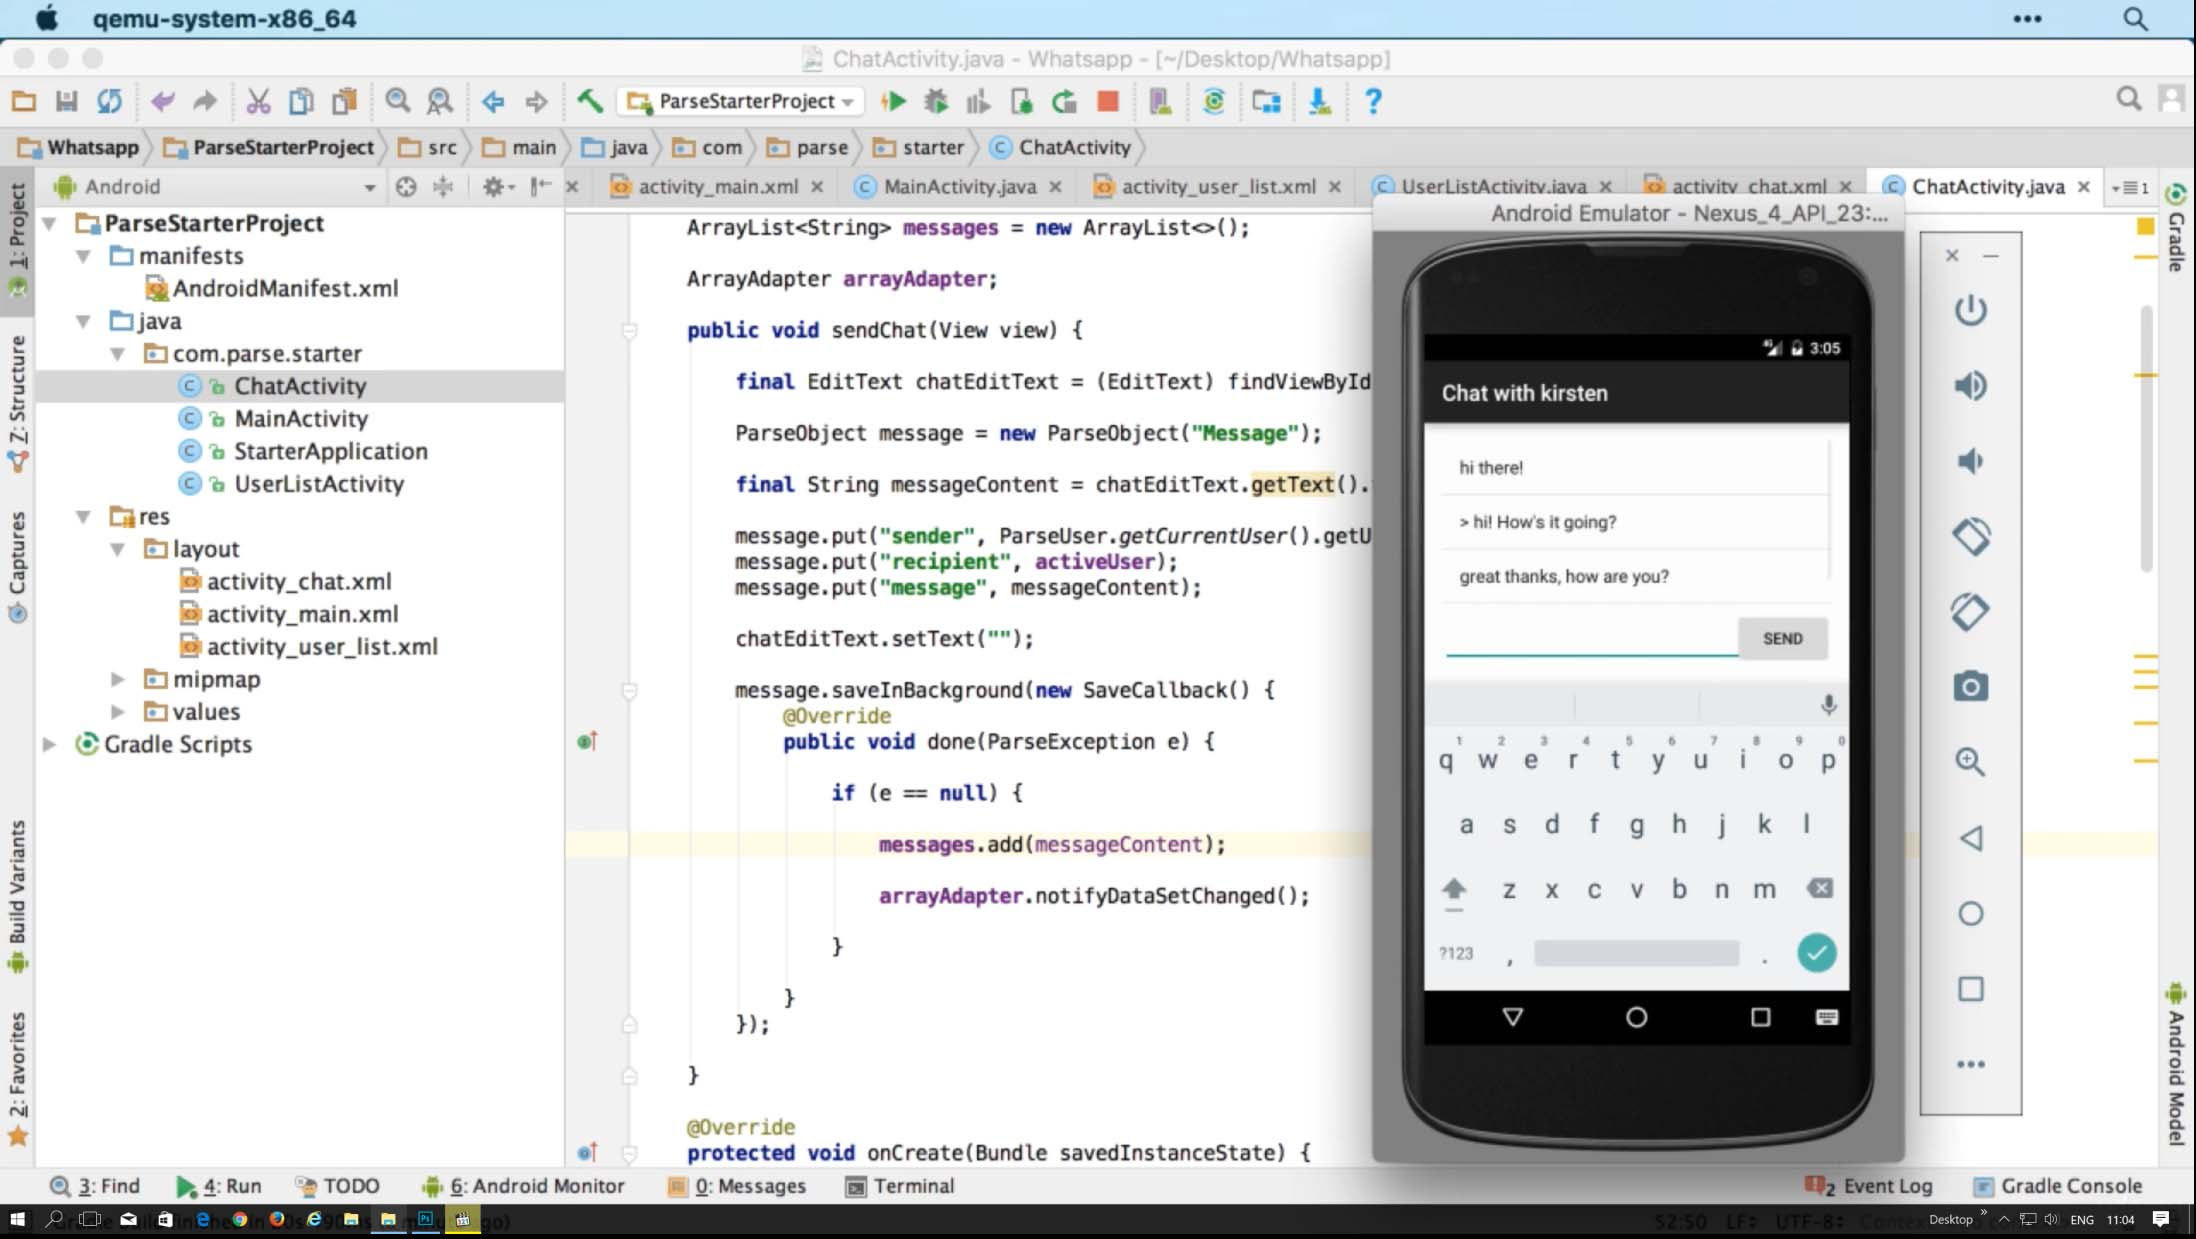The image size is (2196, 1239).
Task: Click the Windows Start button
Action: [17, 1220]
